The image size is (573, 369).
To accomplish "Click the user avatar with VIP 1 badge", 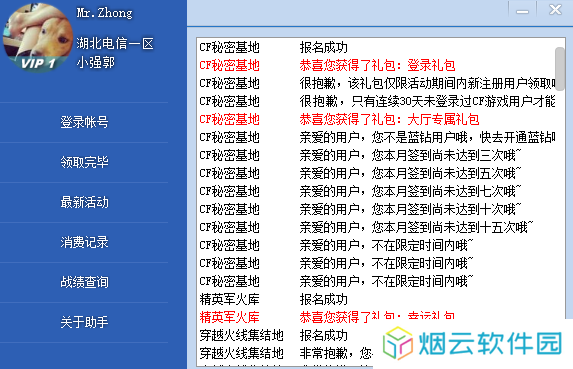I will click(x=38, y=38).
